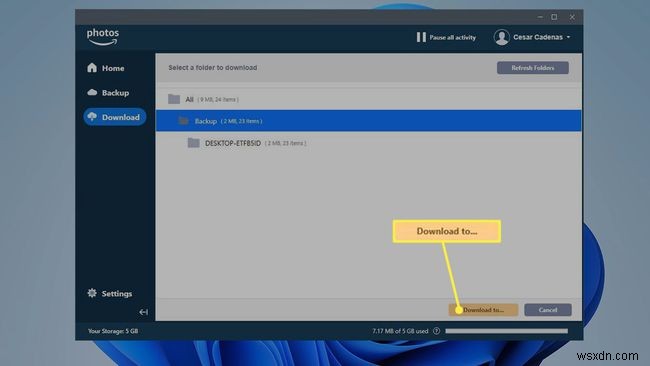
Task: Collapse the sidebar with arrow icon
Action: coord(143,312)
